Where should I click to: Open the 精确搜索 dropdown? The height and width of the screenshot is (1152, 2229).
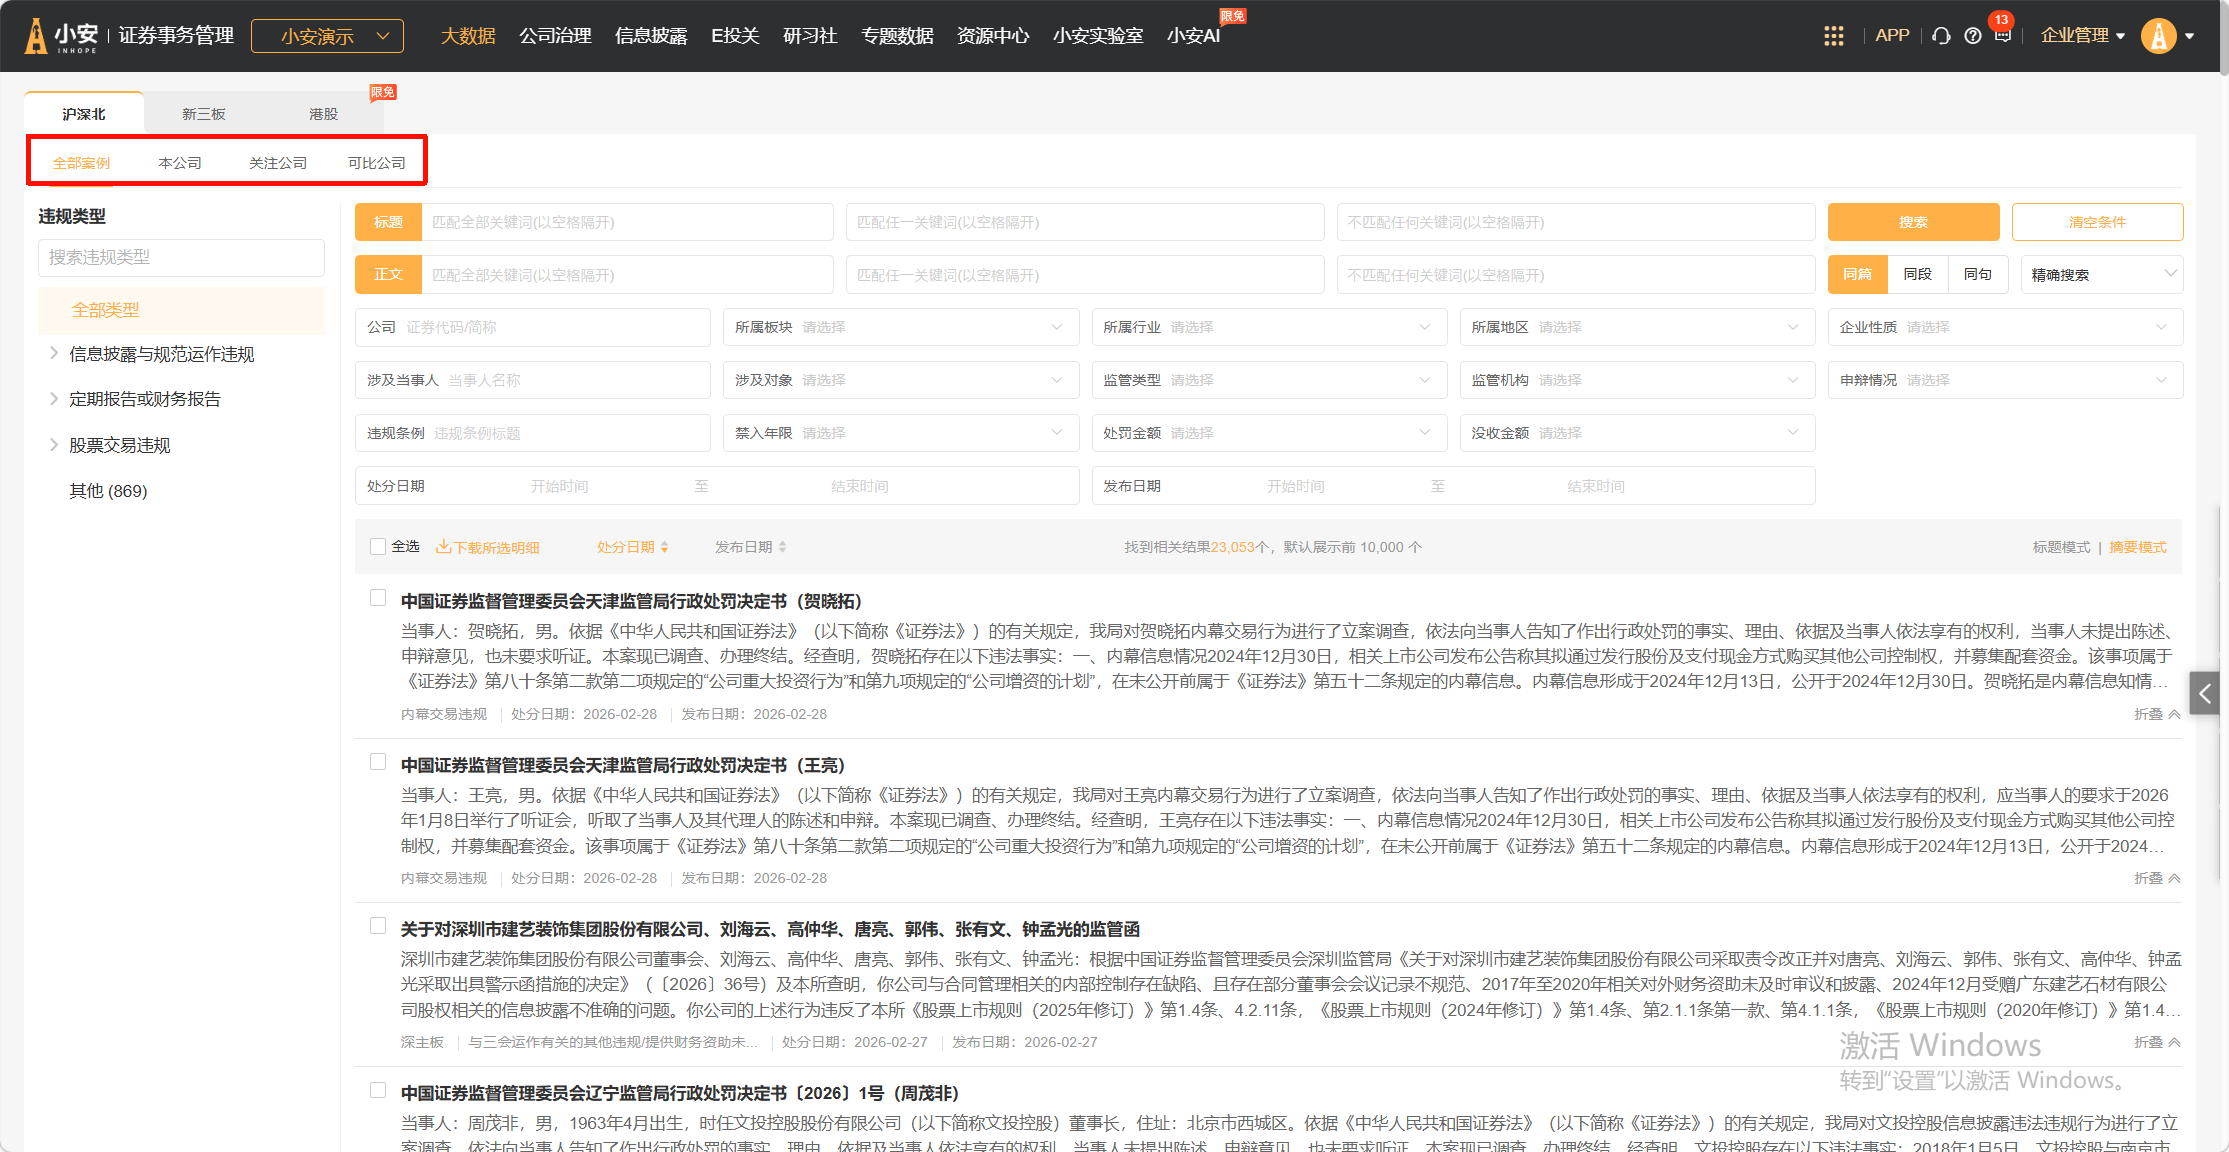[2101, 275]
